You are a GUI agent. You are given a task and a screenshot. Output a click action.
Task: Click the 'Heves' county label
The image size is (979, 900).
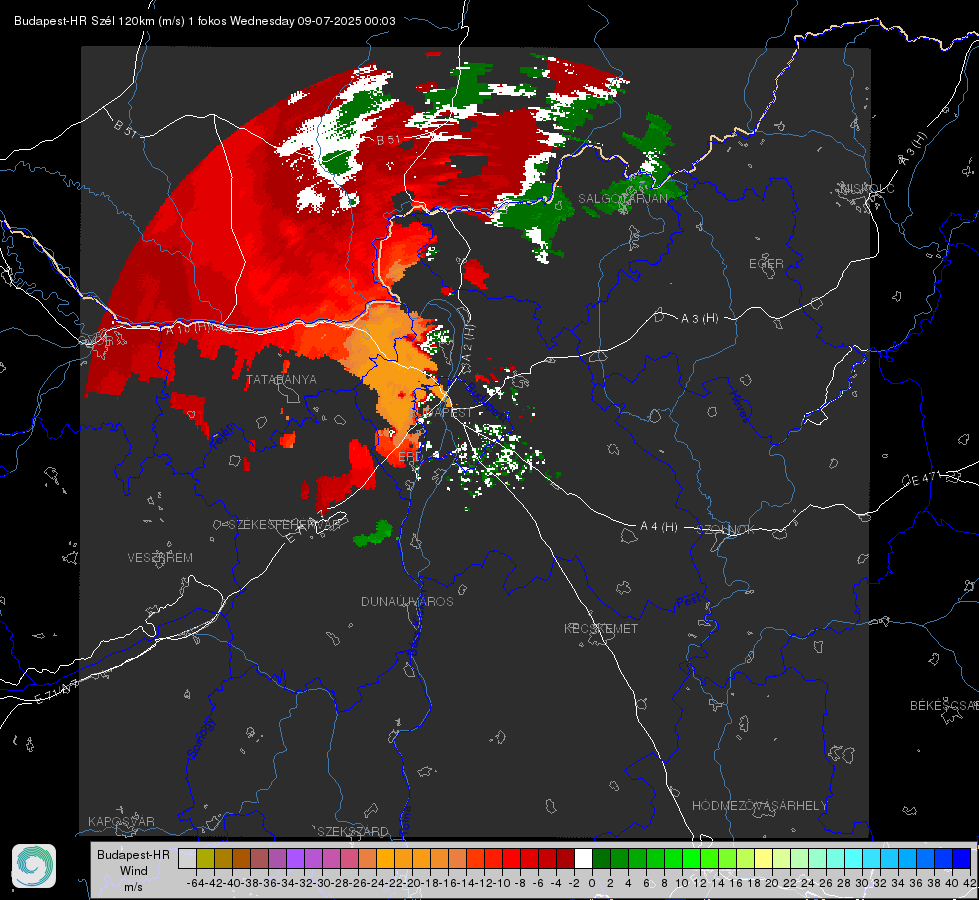tap(739, 407)
